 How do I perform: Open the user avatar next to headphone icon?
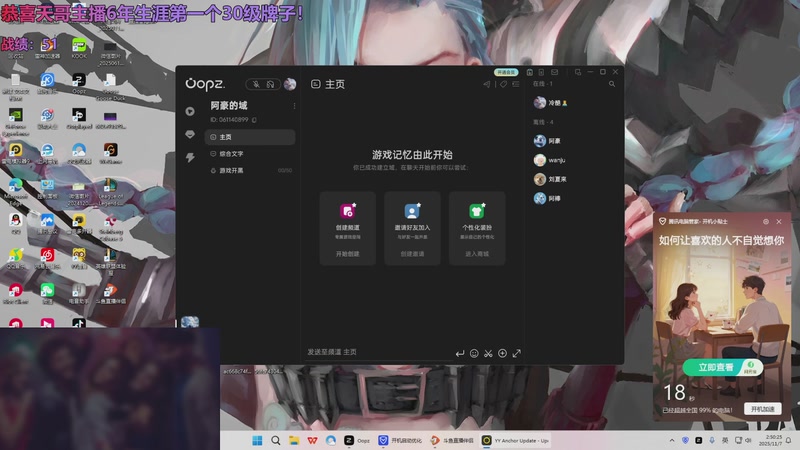point(290,84)
